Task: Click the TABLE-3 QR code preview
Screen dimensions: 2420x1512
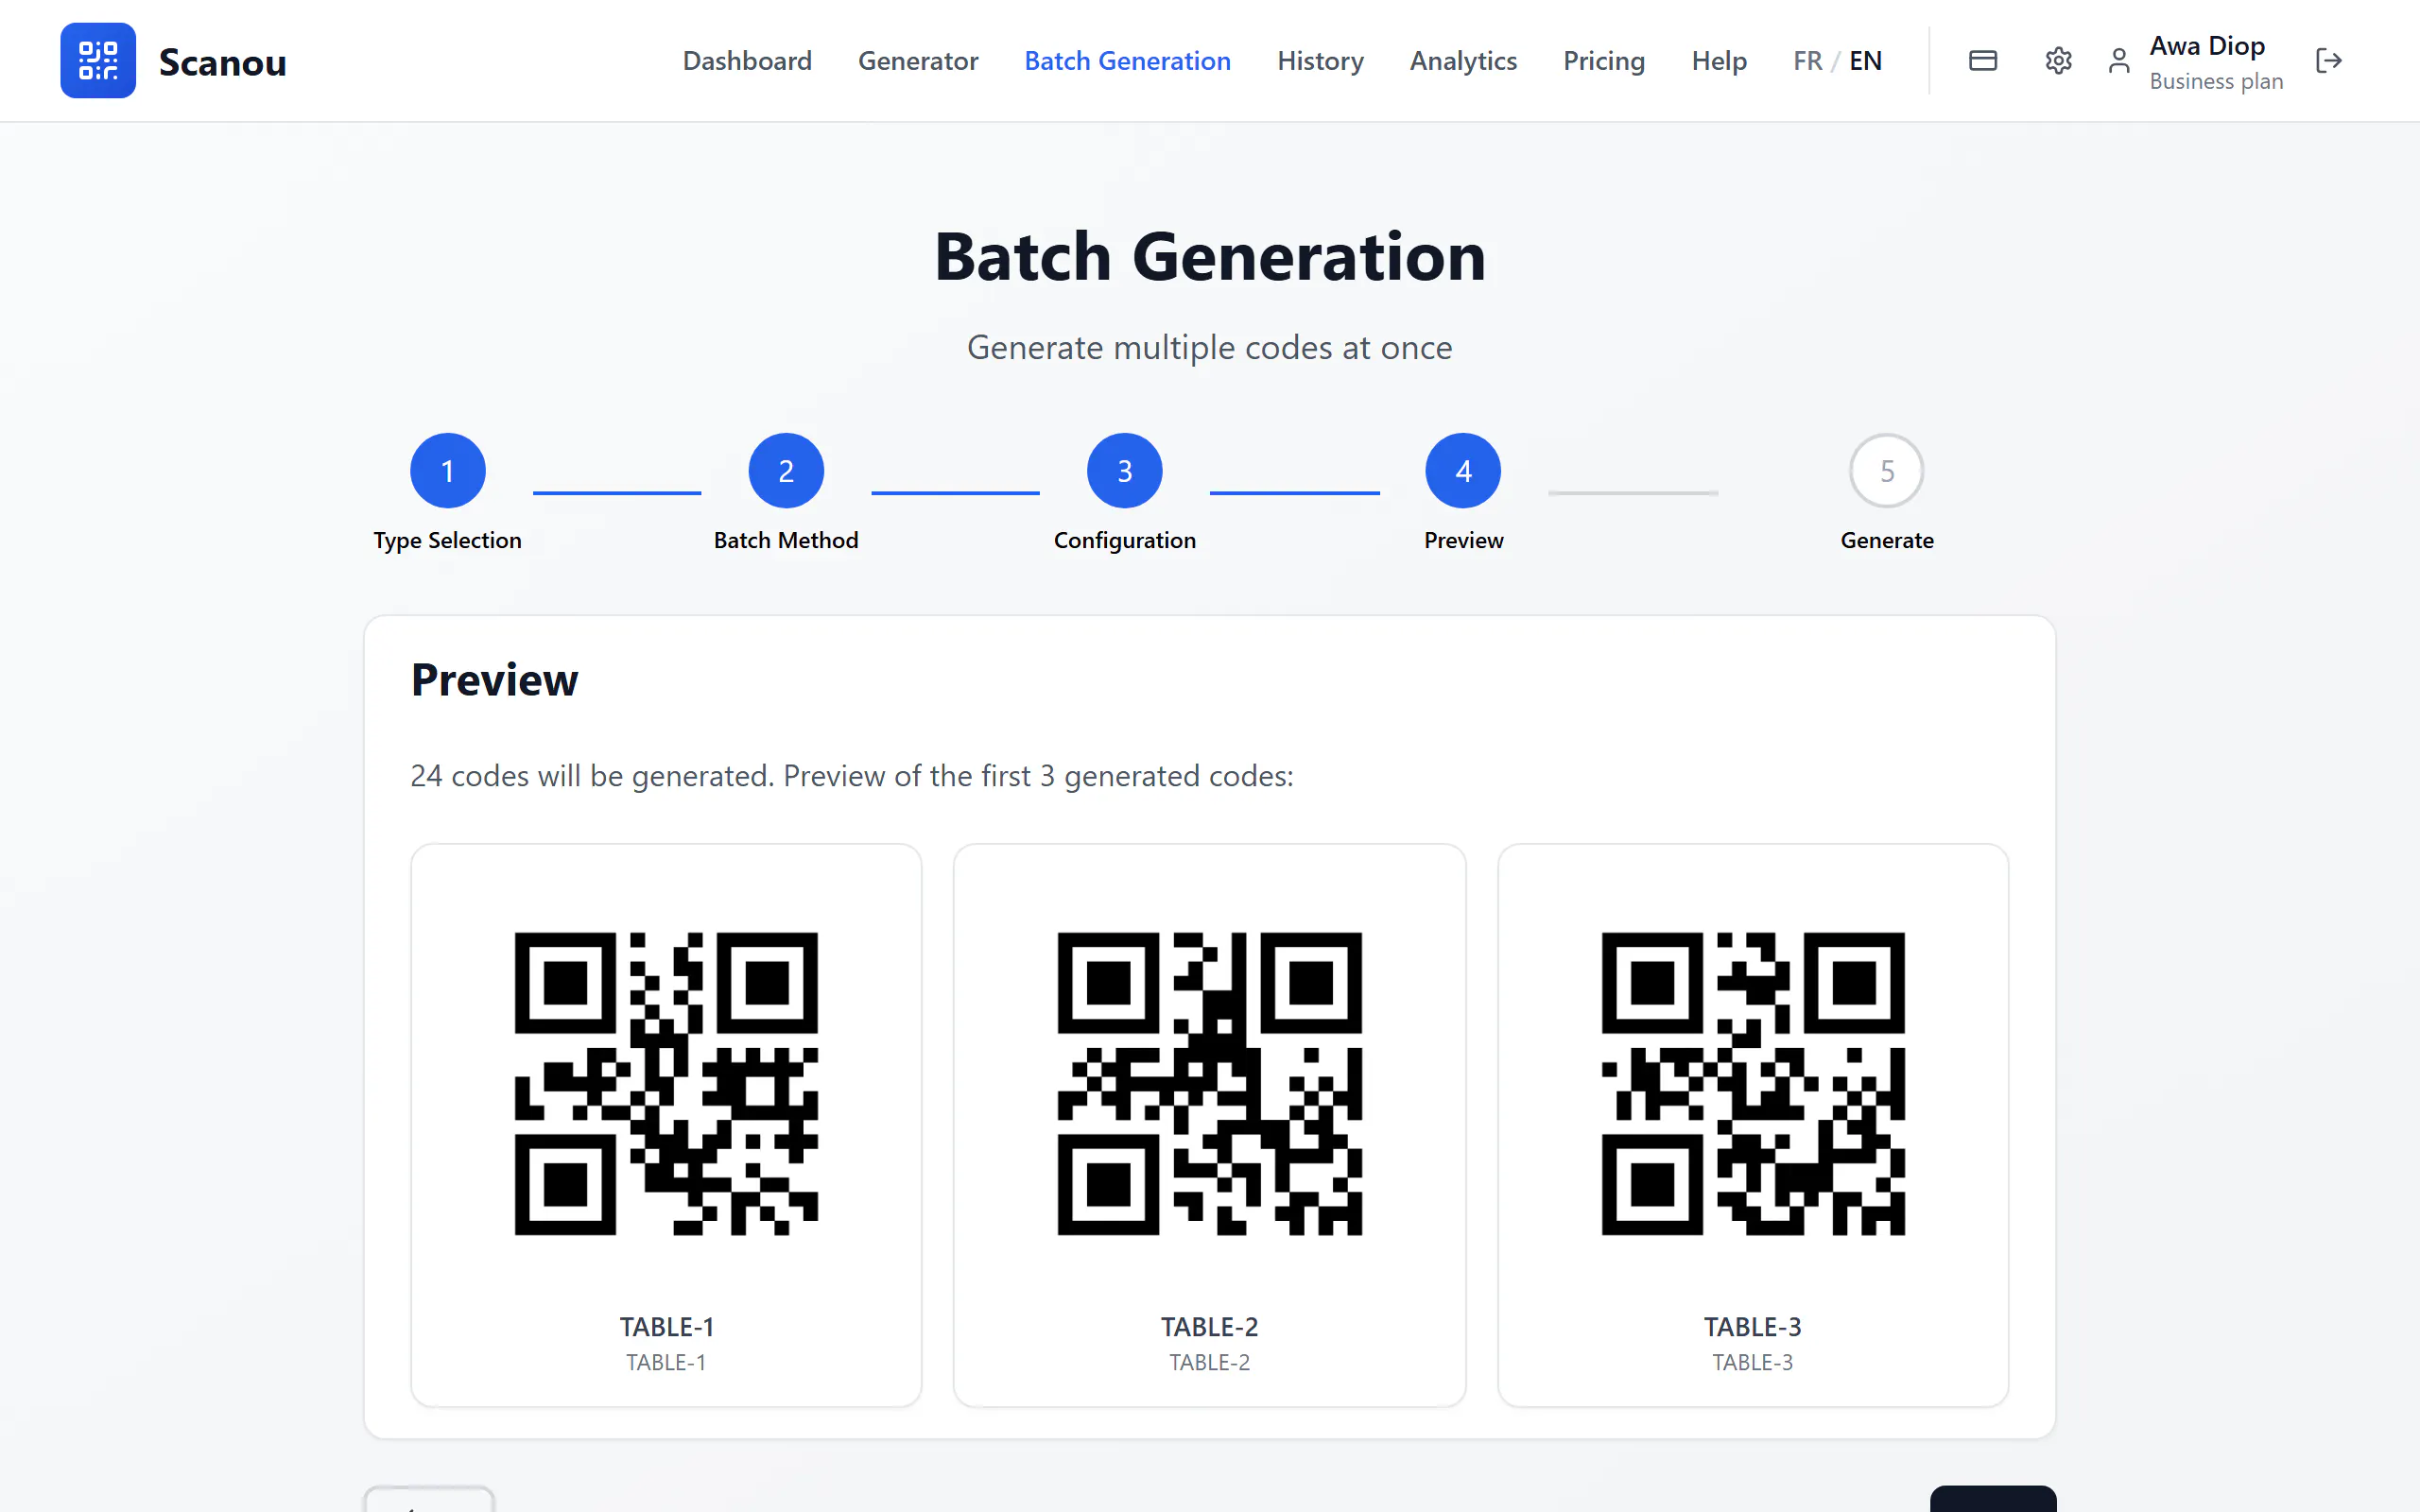Action: pos(1753,1084)
